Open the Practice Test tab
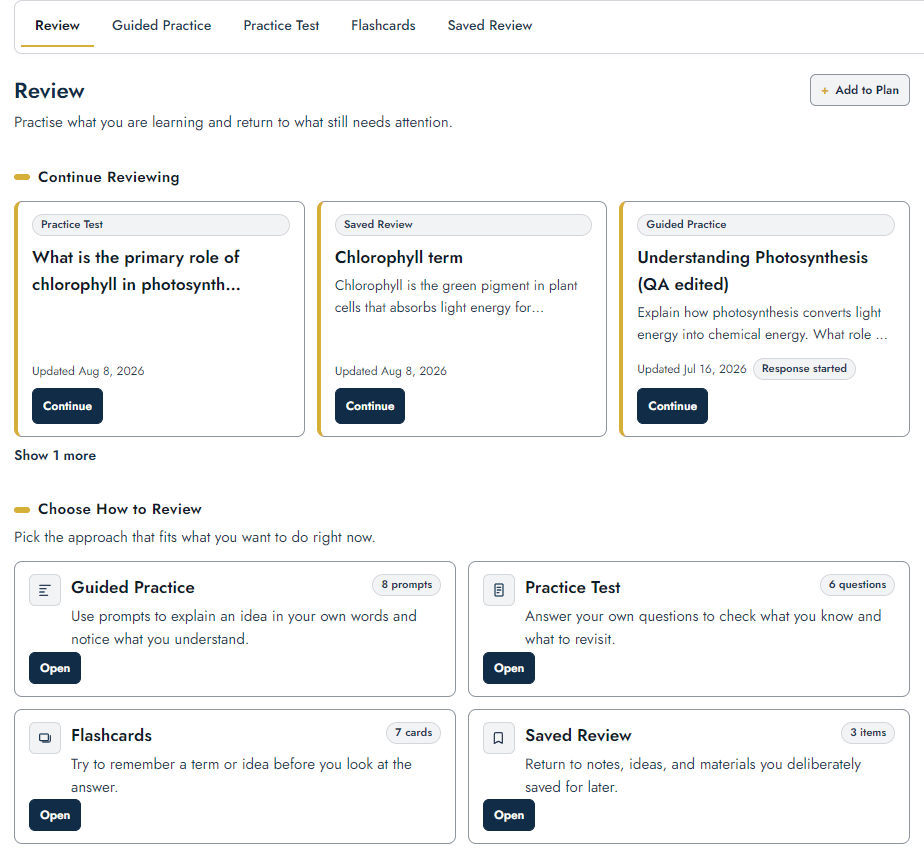The image size is (924, 857). point(281,26)
